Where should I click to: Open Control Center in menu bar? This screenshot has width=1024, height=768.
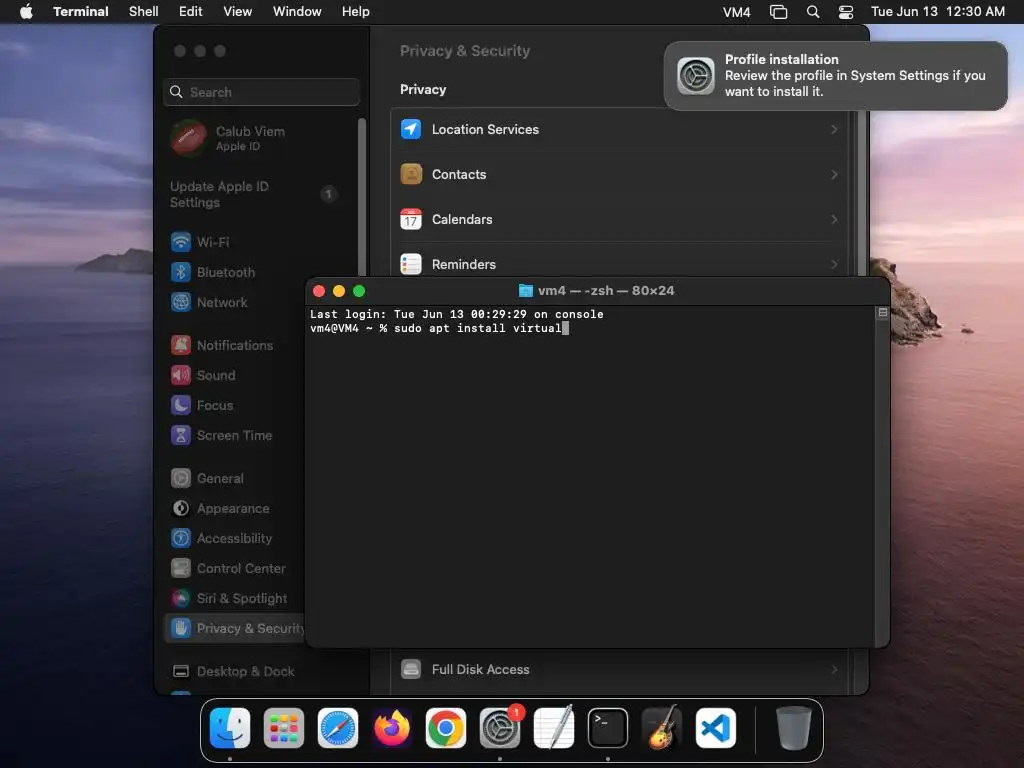[846, 11]
